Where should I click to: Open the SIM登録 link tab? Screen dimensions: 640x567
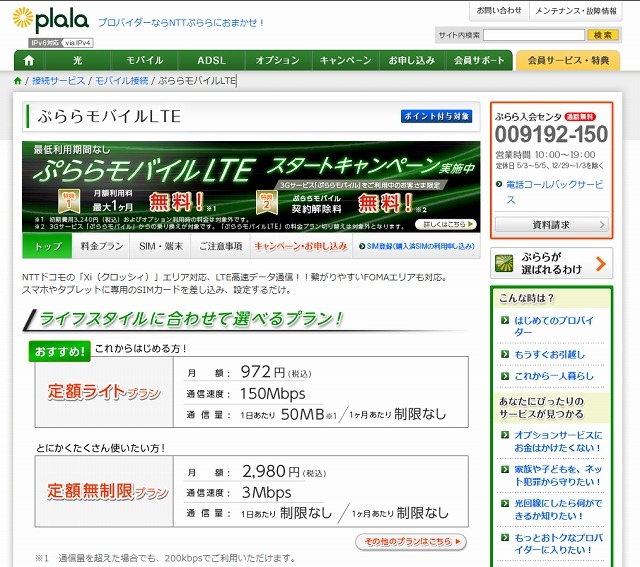click(417, 246)
